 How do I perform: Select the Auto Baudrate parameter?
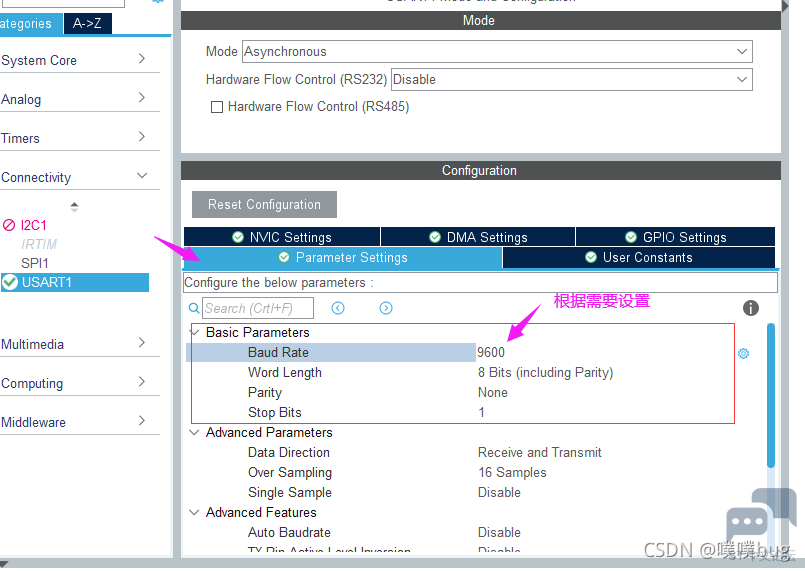pyautogui.click(x=289, y=532)
